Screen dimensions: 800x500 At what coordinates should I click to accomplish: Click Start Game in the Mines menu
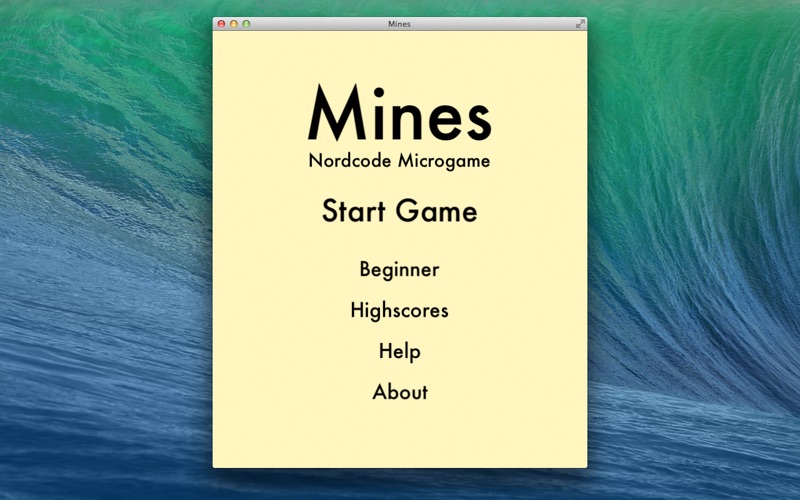[x=399, y=211]
